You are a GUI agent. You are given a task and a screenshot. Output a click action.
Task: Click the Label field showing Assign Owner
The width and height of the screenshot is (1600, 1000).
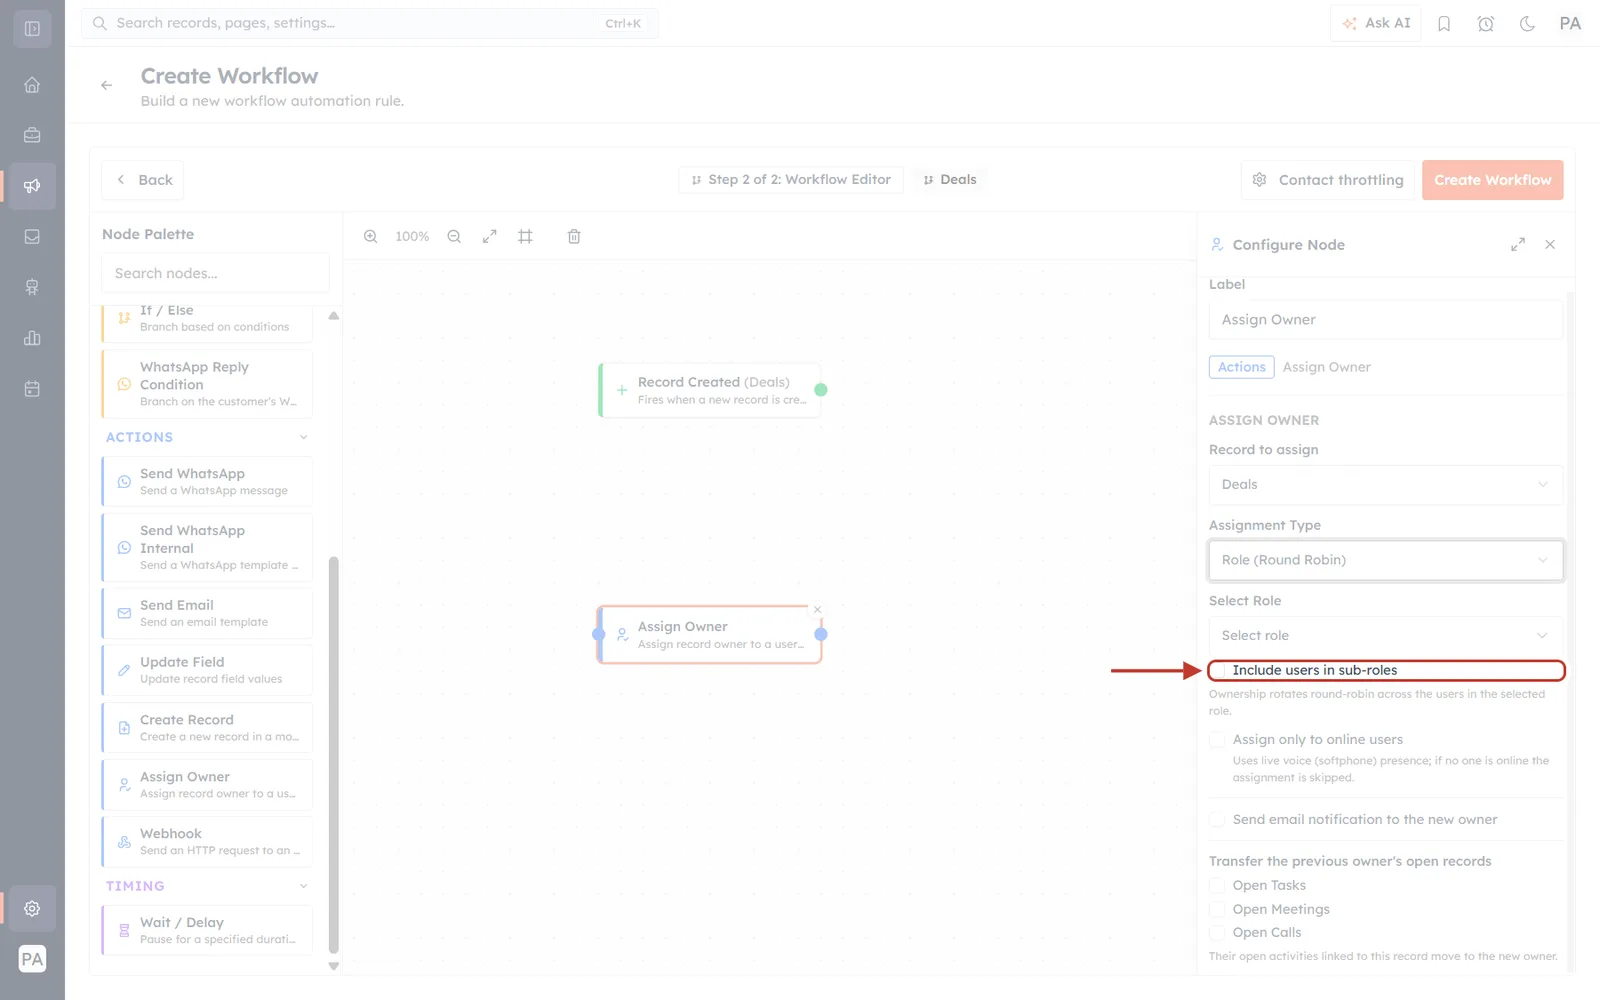[1385, 320]
